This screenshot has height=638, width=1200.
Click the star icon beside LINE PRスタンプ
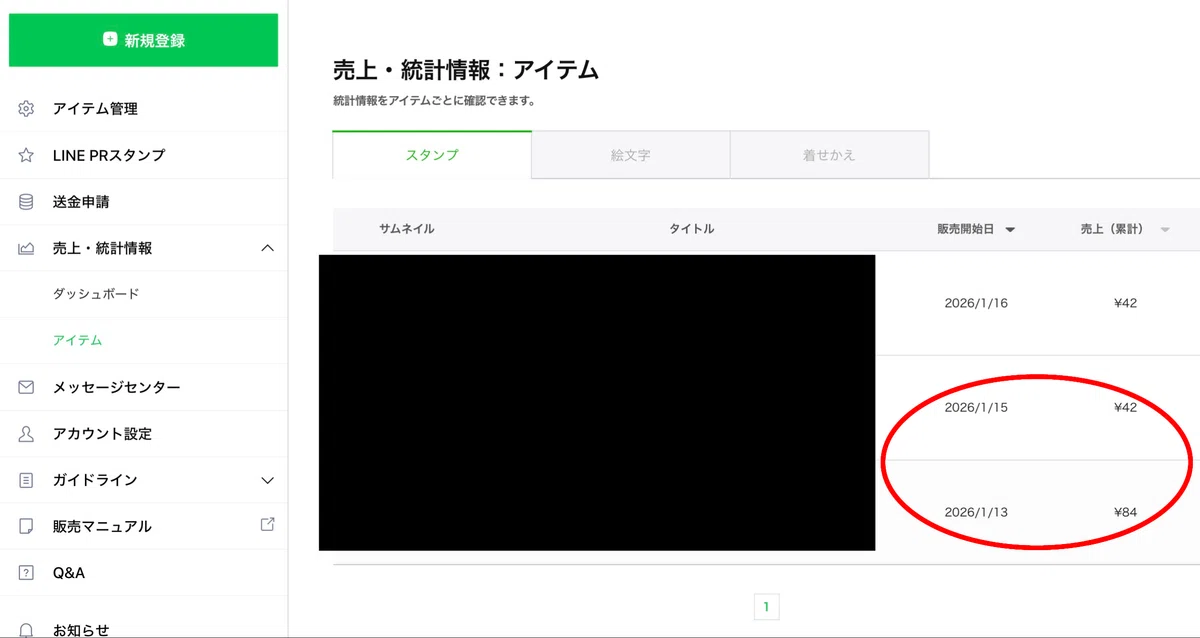[26, 155]
